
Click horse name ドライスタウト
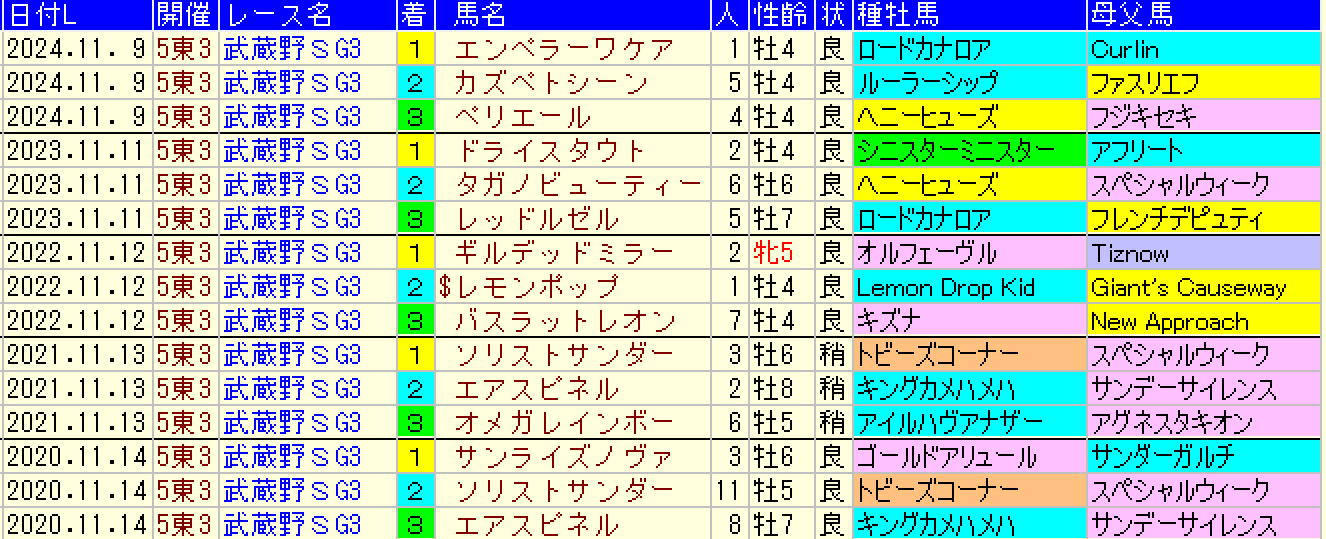click(551, 151)
